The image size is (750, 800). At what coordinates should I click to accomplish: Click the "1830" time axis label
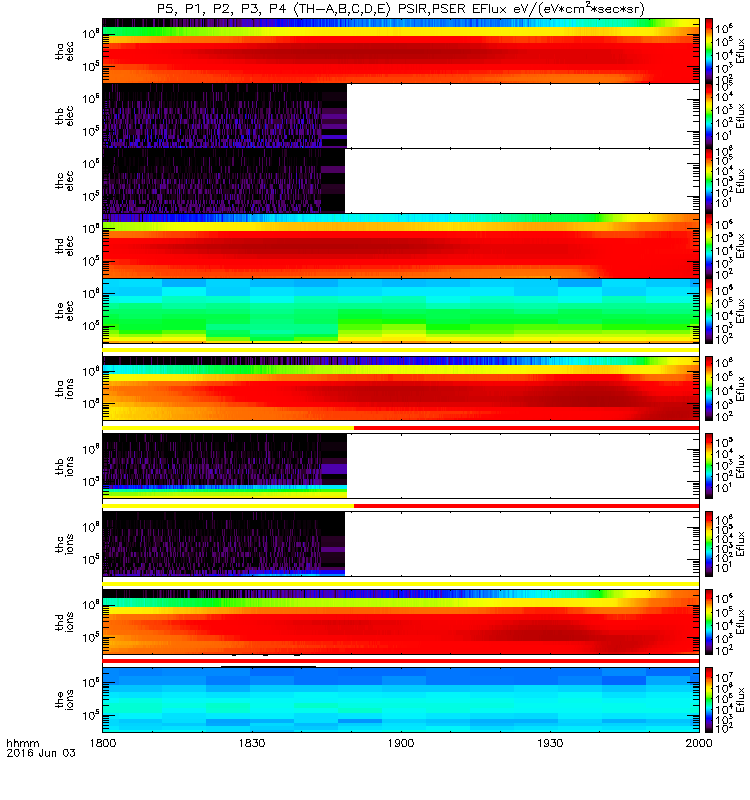[x=252, y=743]
